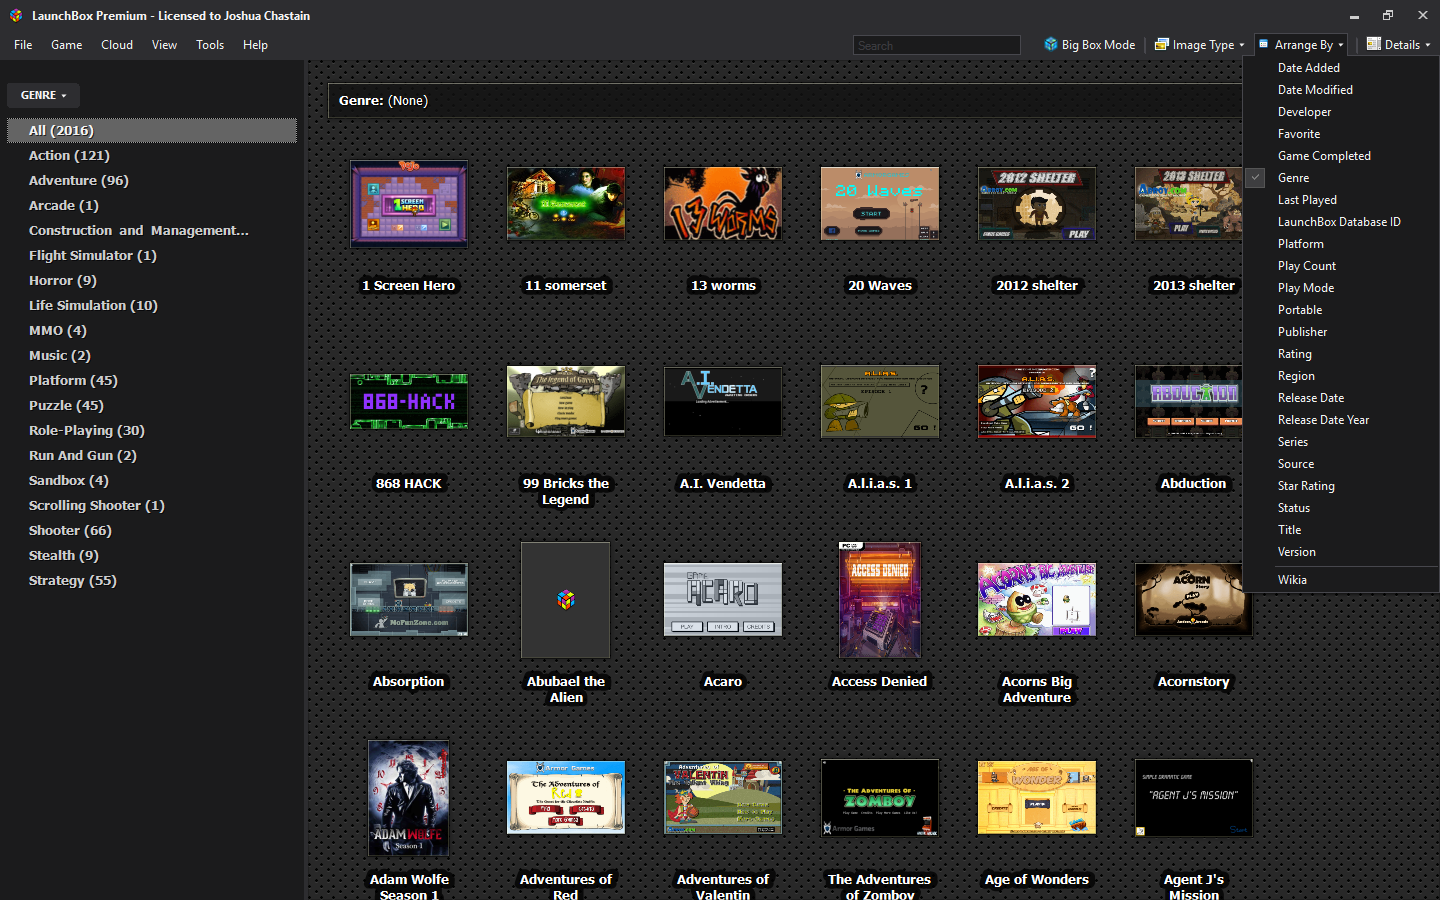Click the Big Box Mode cube icon
The width and height of the screenshot is (1440, 900).
coord(1051,44)
